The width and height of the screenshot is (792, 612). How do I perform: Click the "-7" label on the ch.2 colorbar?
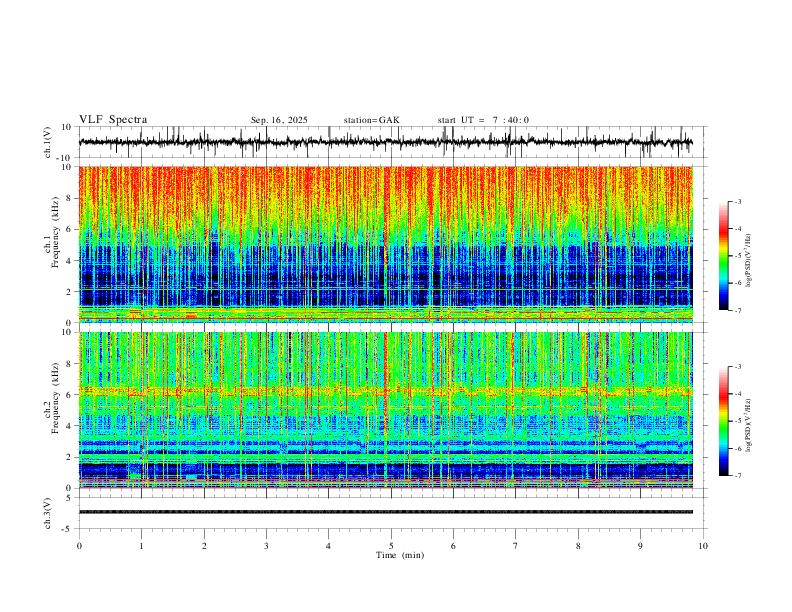pyautogui.click(x=738, y=476)
